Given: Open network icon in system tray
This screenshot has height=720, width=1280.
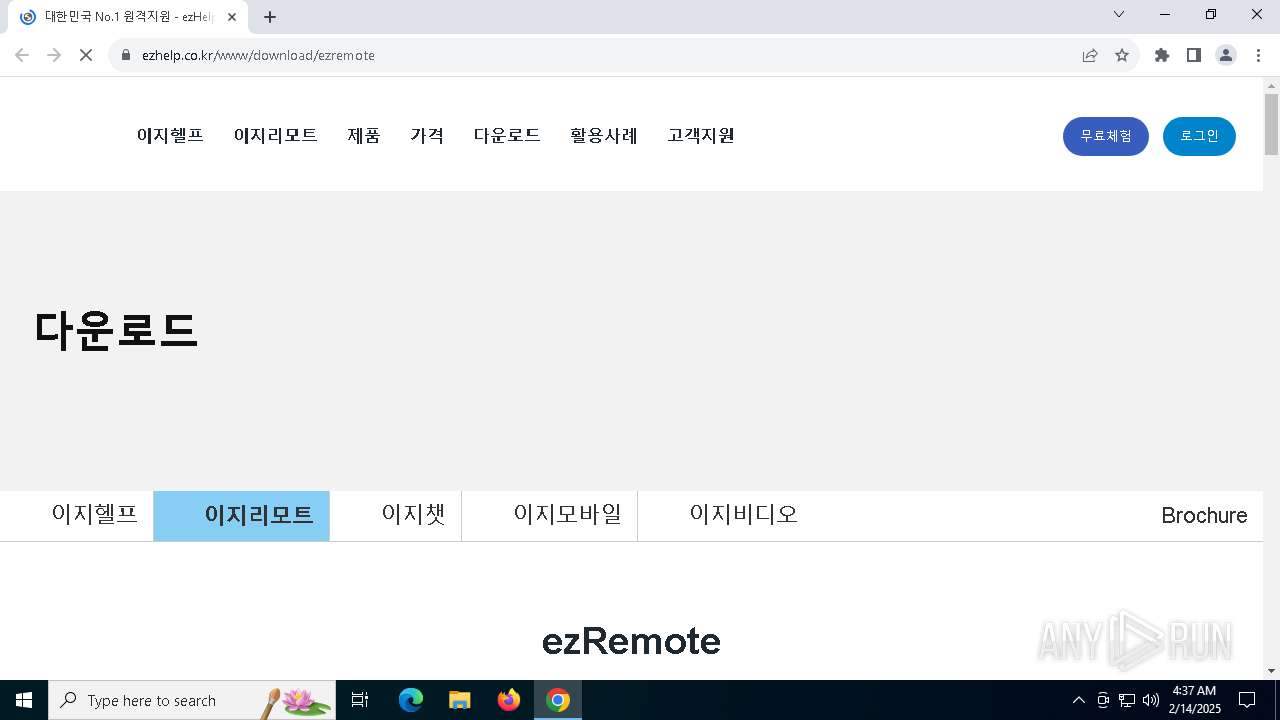Looking at the screenshot, I should click(1127, 700).
